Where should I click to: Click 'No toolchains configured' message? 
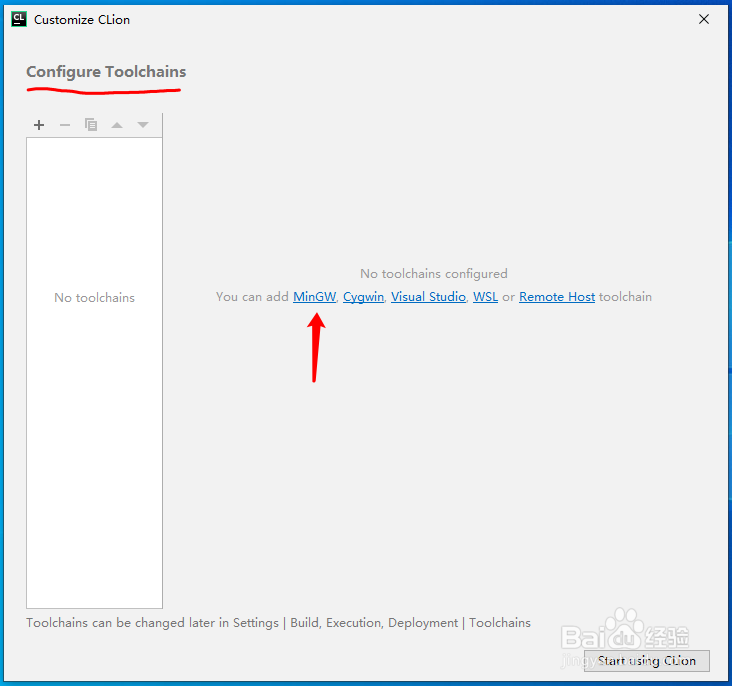(434, 274)
